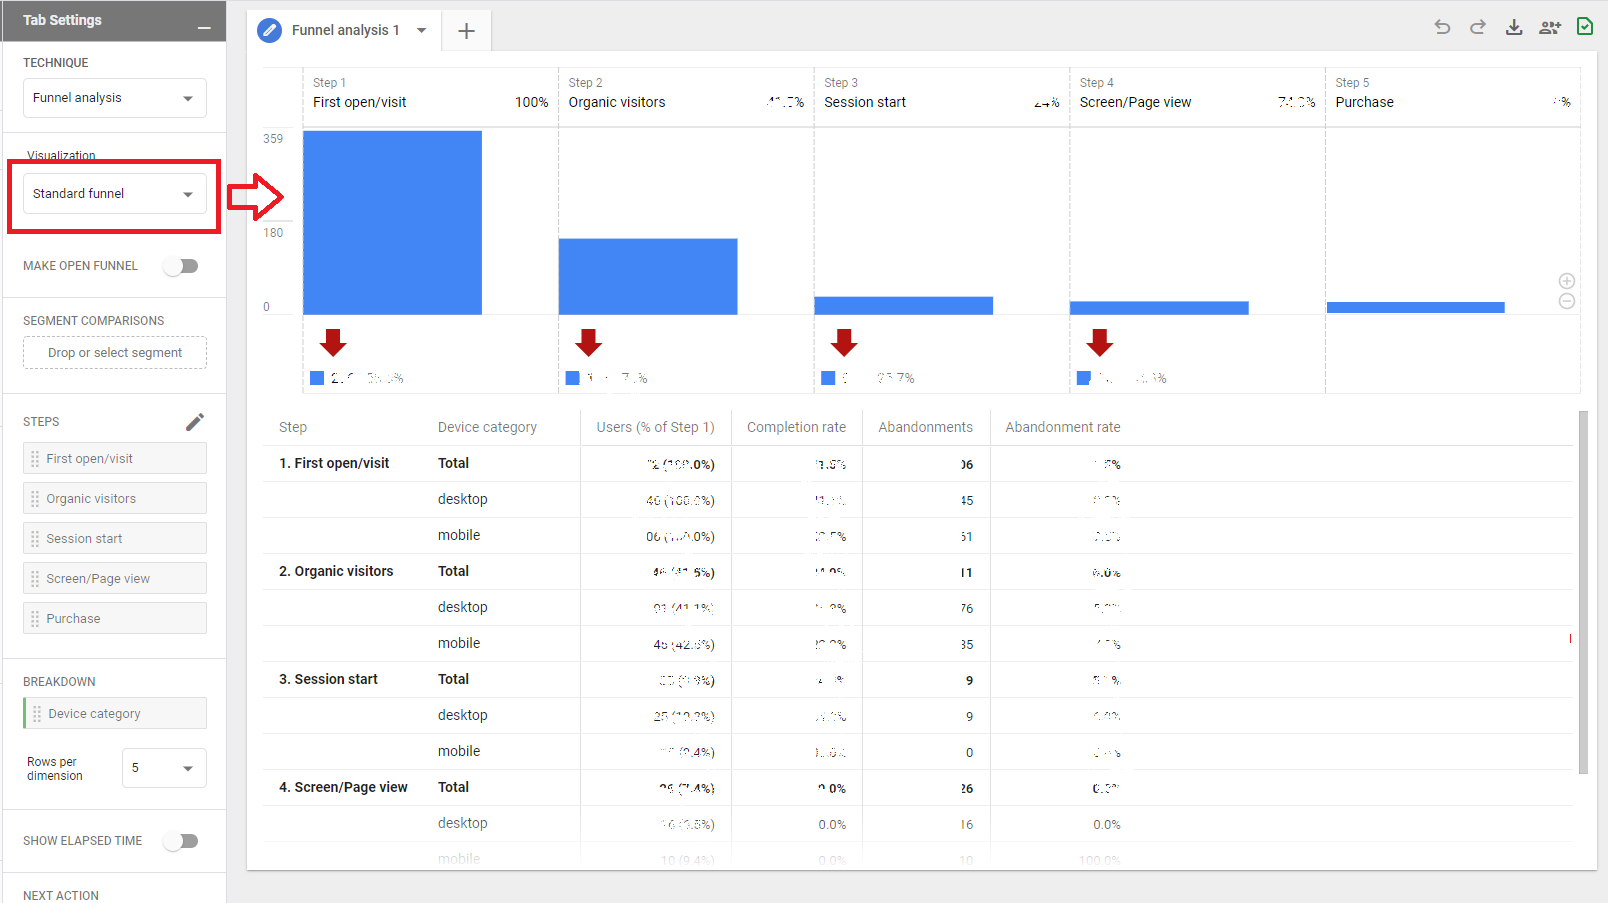Screen dimensions: 1608x903
Task: Click the redo arrow icon
Action: (x=1478, y=27)
